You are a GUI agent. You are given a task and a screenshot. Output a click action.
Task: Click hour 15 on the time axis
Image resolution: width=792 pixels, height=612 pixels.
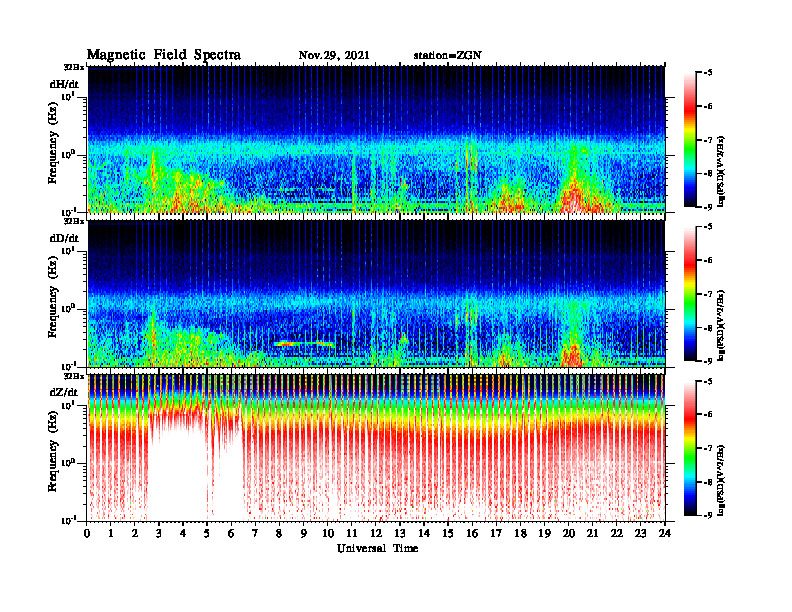[x=448, y=534]
